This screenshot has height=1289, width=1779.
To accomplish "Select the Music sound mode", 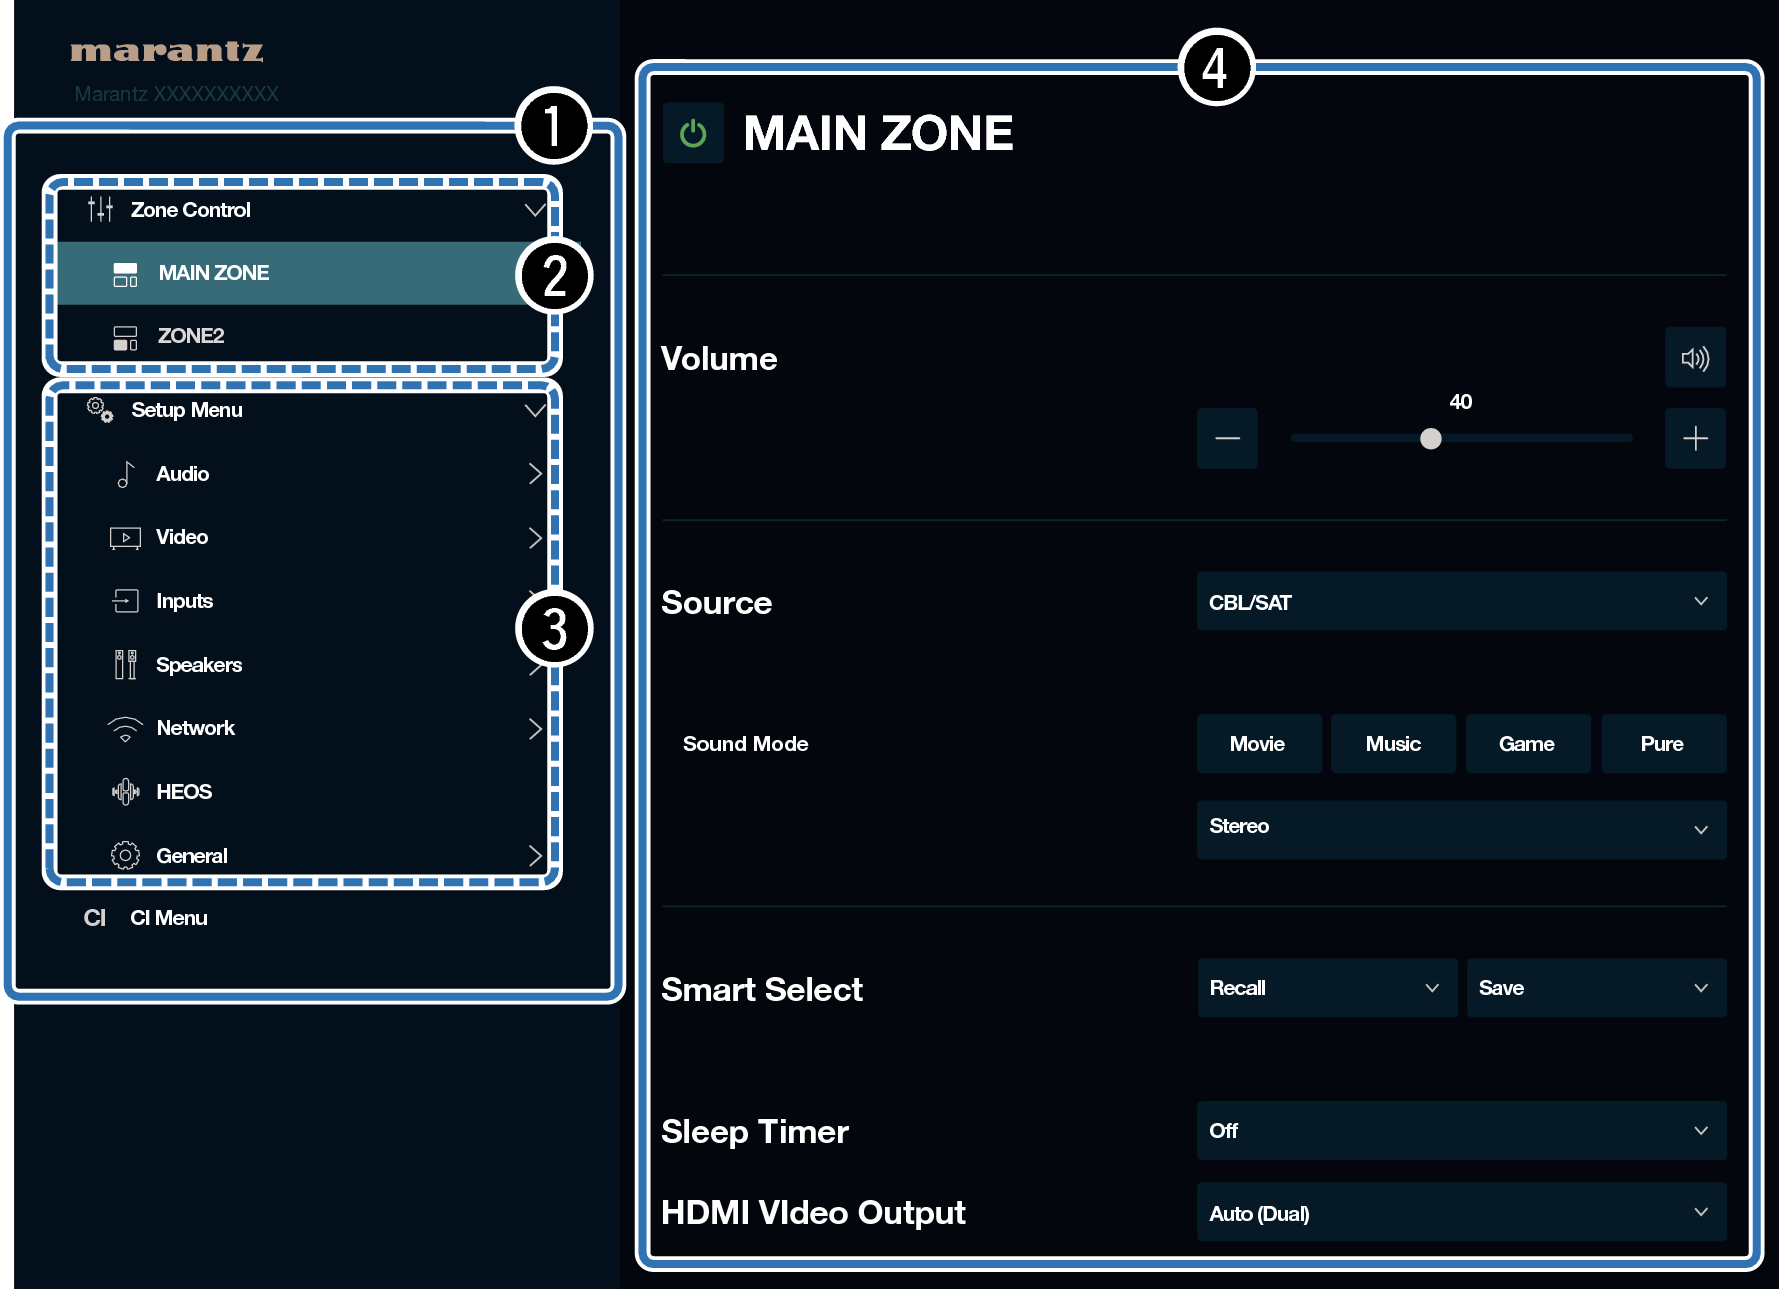I will click(1392, 744).
